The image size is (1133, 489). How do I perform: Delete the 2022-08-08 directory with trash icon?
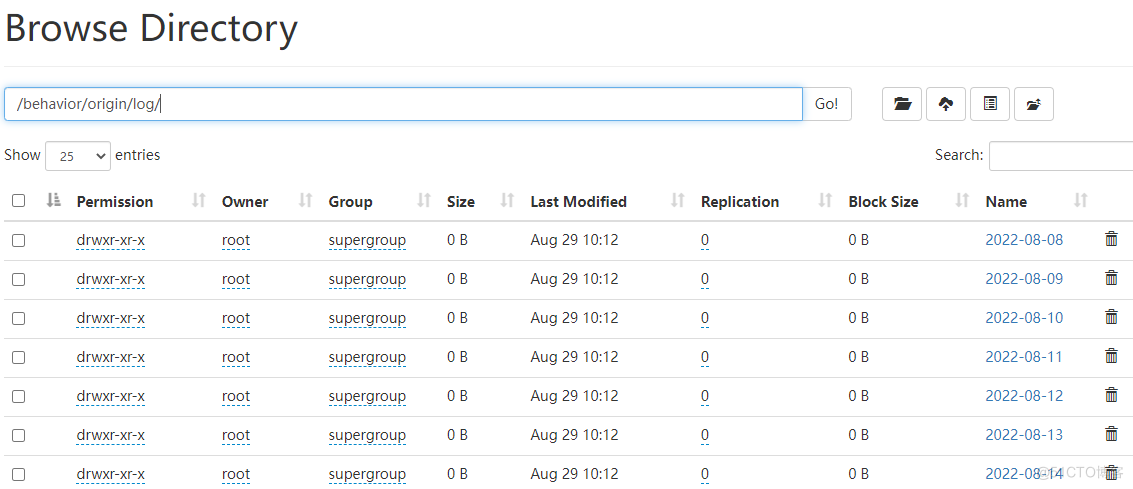coord(1111,239)
